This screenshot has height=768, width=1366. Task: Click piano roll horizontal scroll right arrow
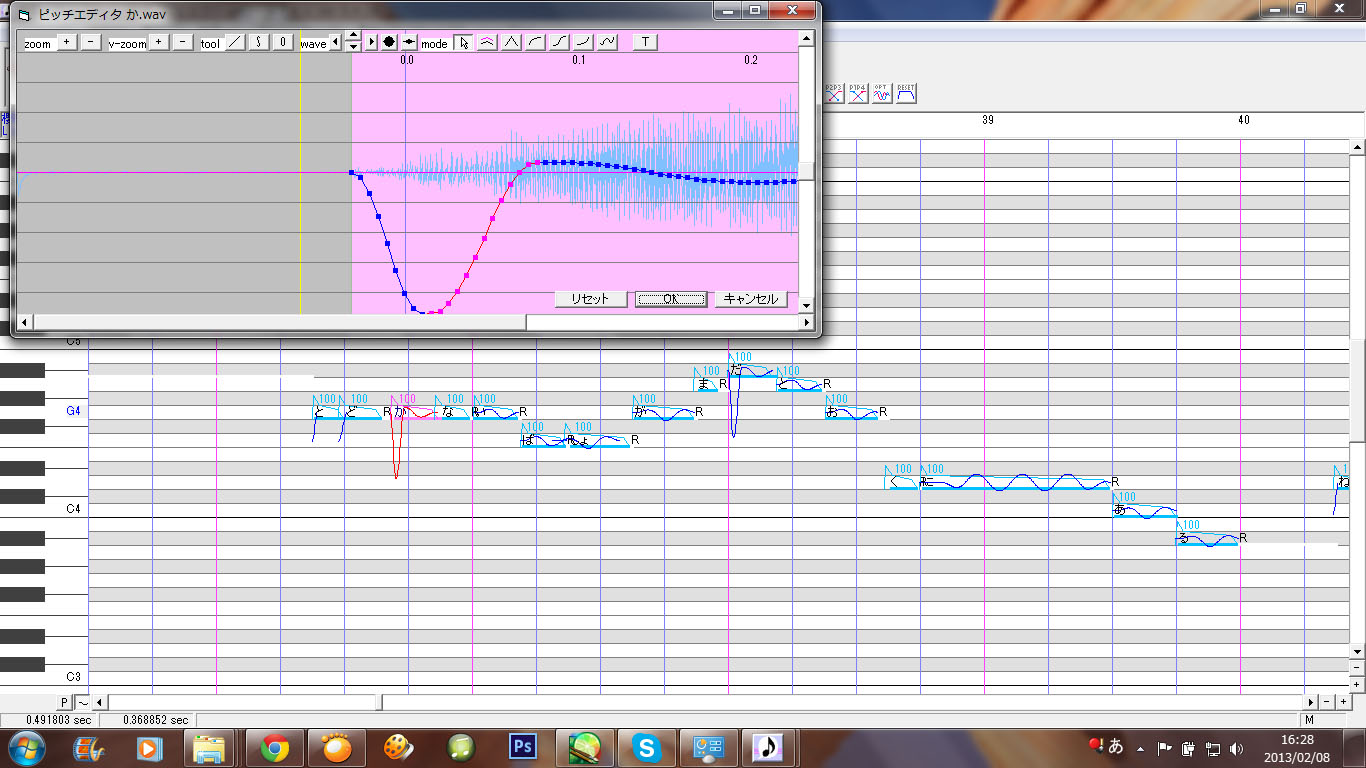pyautogui.click(x=1311, y=702)
